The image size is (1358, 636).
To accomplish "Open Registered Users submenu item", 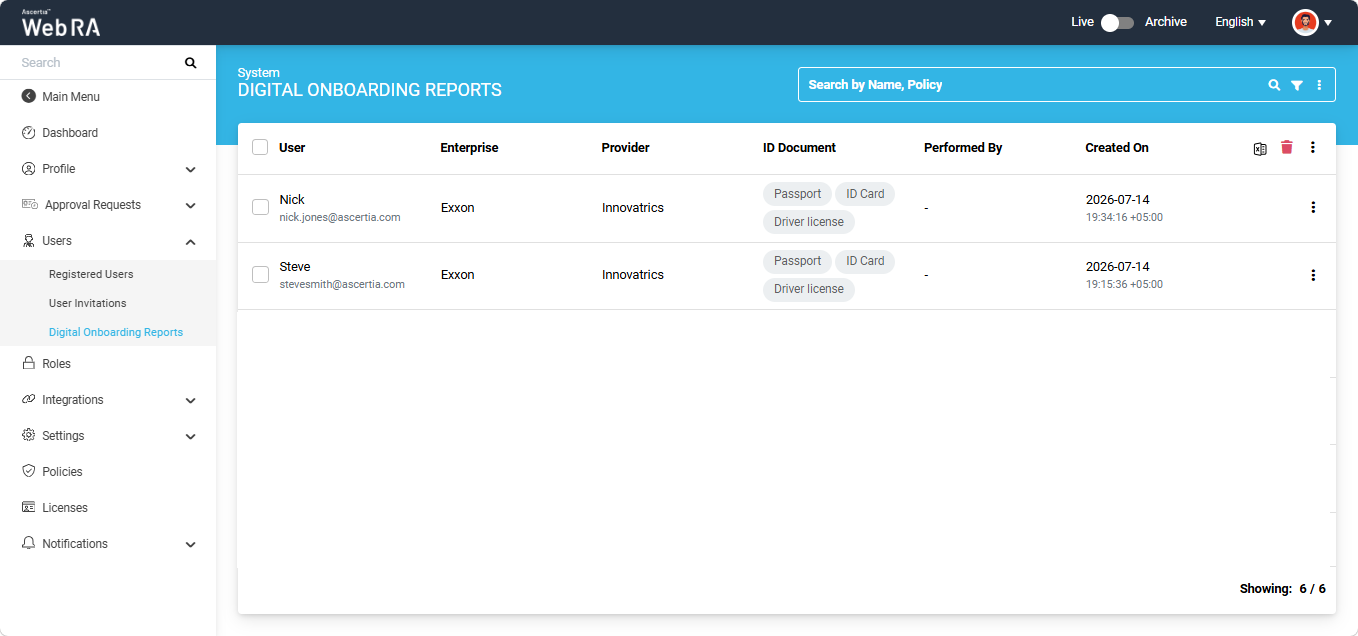I will pyautogui.click(x=91, y=274).
